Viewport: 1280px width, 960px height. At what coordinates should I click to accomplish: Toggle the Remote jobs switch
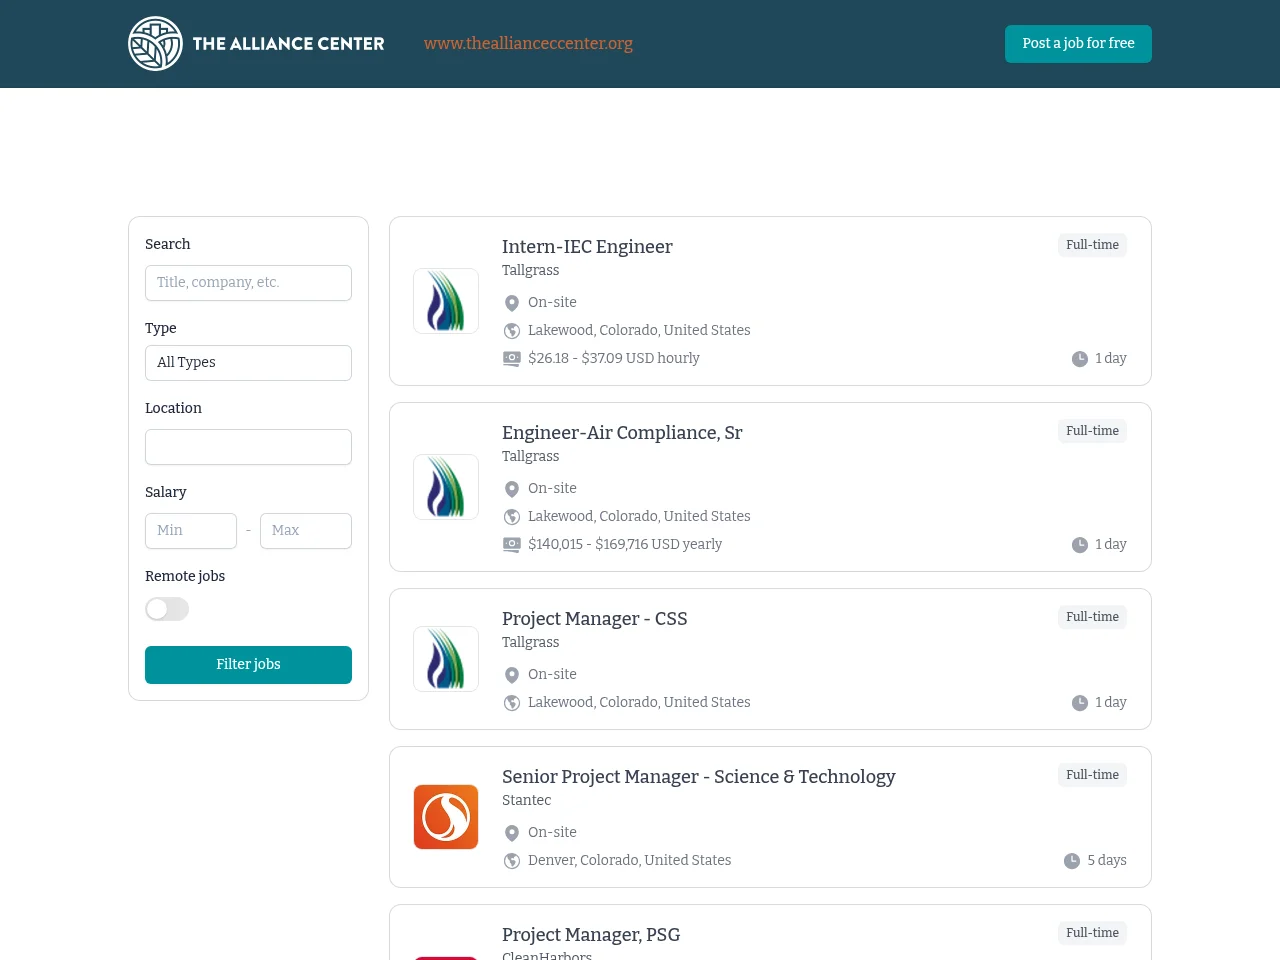click(x=167, y=609)
